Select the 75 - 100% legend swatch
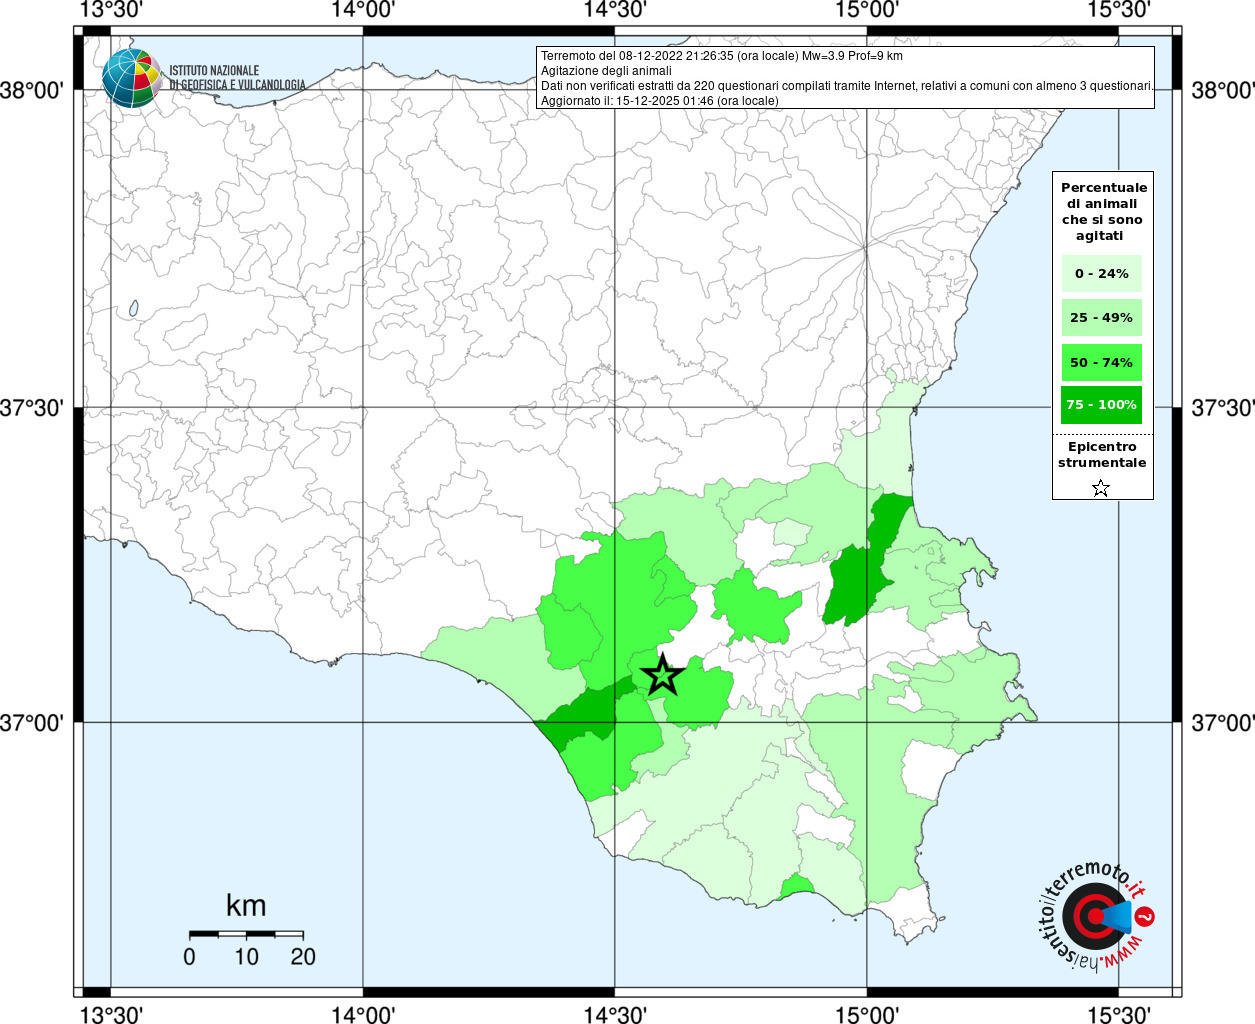Image resolution: width=1255 pixels, height=1024 pixels. pos(1101,405)
